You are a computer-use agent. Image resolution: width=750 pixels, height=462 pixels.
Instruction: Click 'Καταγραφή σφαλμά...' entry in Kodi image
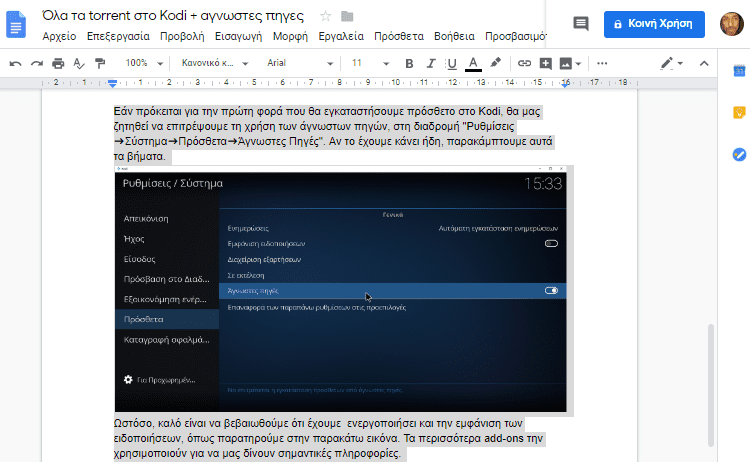tap(166, 340)
